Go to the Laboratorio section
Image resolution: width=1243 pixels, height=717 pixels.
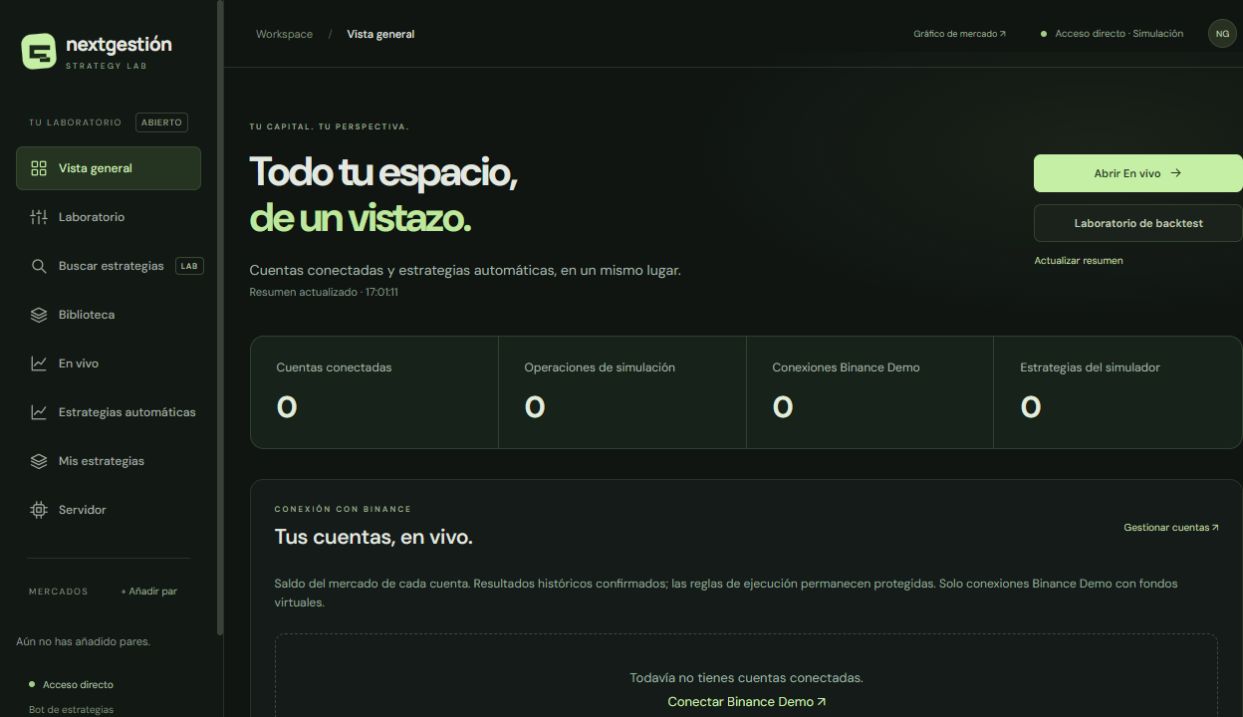pyautogui.click(x=108, y=217)
